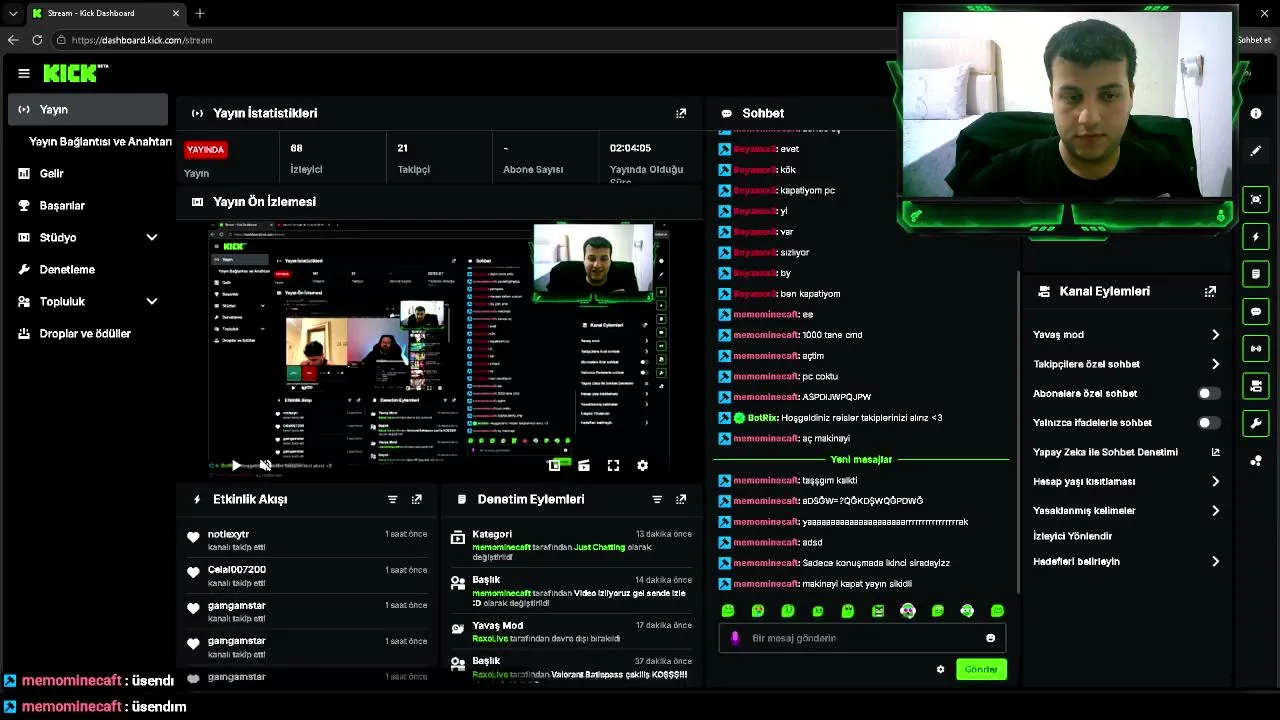Image resolution: width=1280 pixels, height=720 pixels.
Task: Toggle the lightning activity feed widget
Action: [1256, 237]
